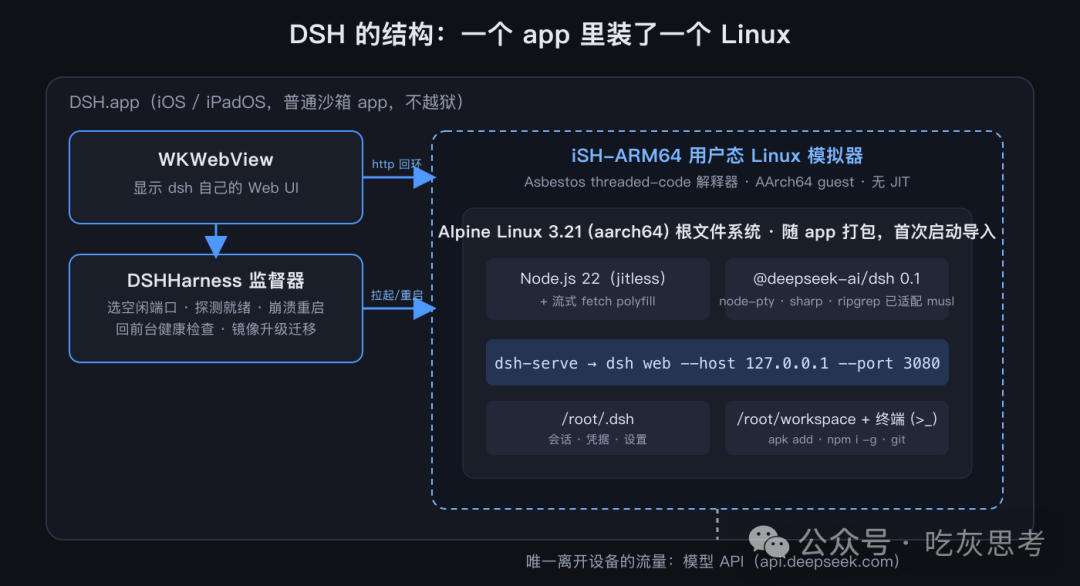
Task: Select "/root/workspace + 终端" card title
Action: click(x=836, y=419)
